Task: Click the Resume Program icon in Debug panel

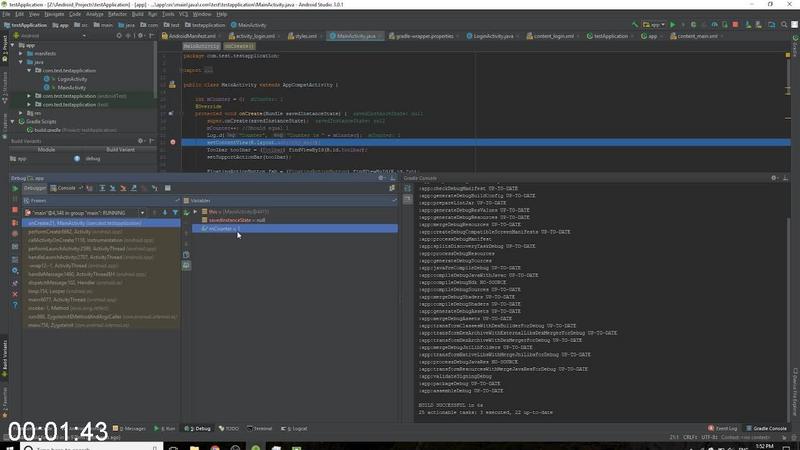Action: click(15, 188)
